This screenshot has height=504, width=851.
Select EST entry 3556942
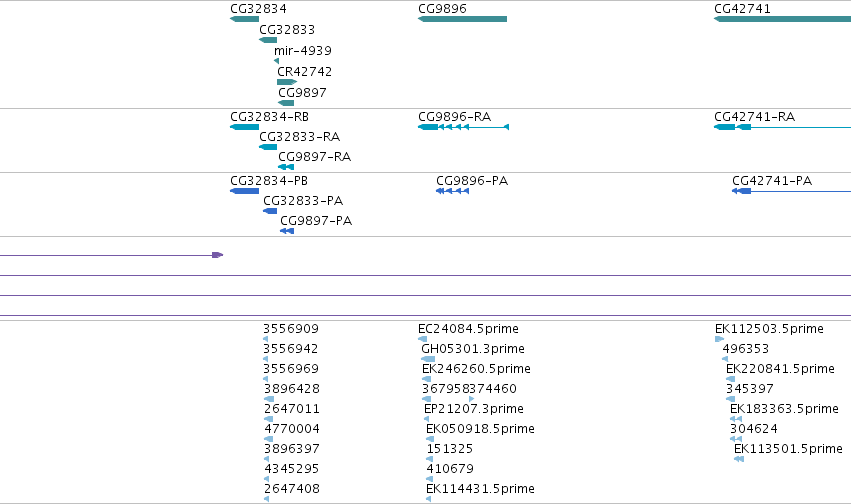pyautogui.click(x=291, y=349)
